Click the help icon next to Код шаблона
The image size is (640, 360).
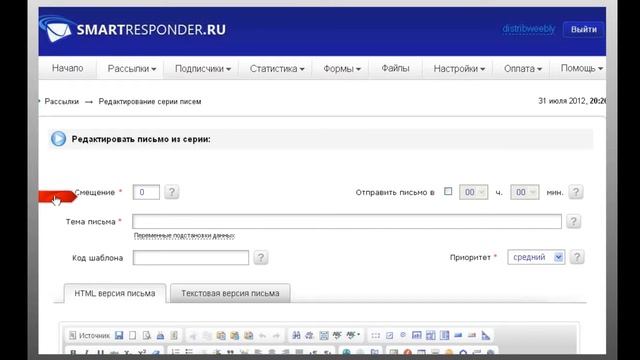click(x=261, y=258)
